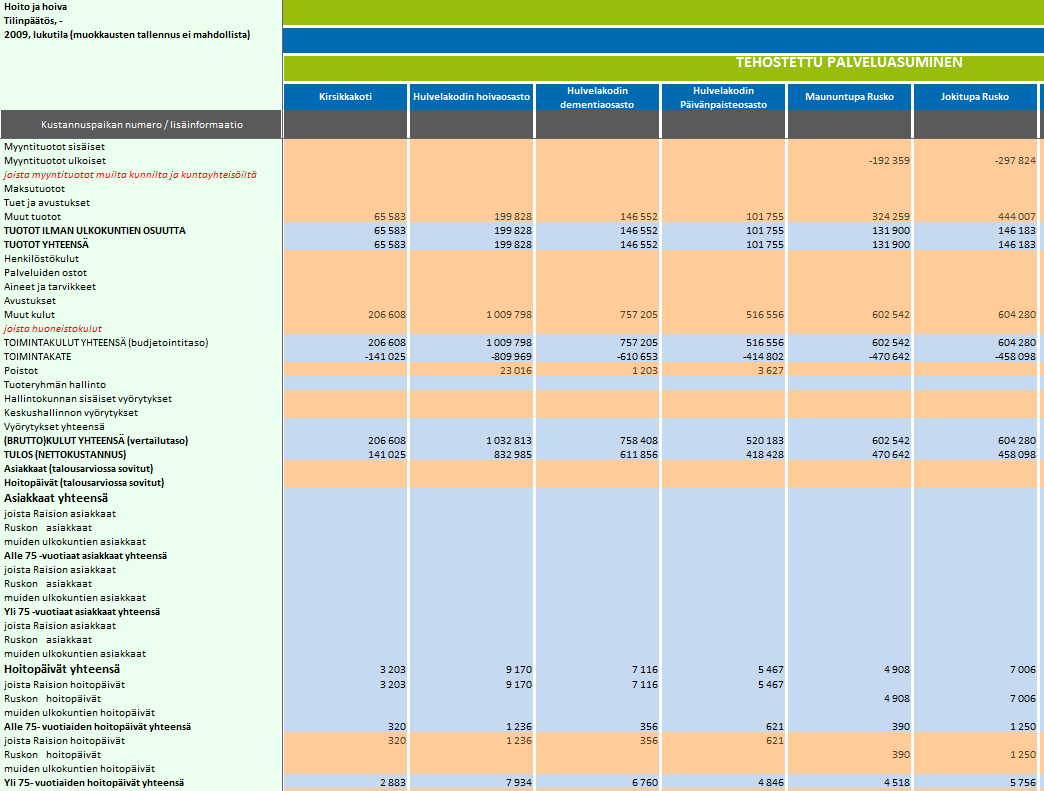Screen dimensions: 1044x791
Task: Click the Hoito ja hoiva title cell
Action: coord(35,7)
